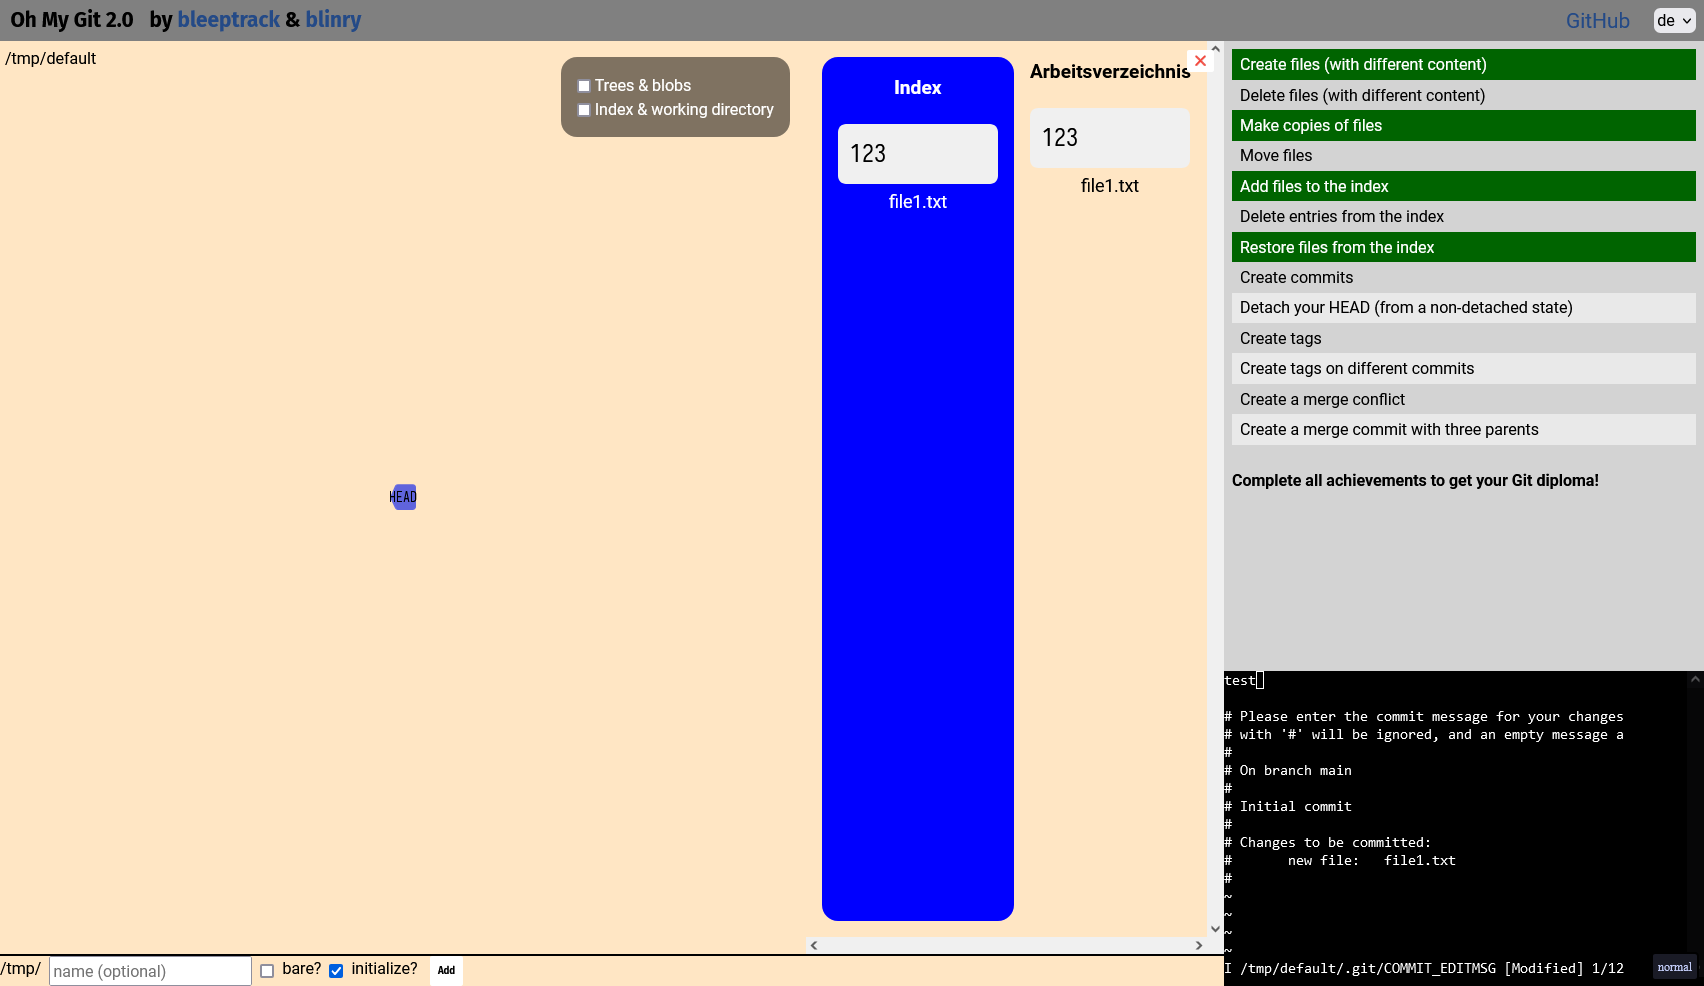Click the normal mode indicator in terminal

(x=1674, y=967)
